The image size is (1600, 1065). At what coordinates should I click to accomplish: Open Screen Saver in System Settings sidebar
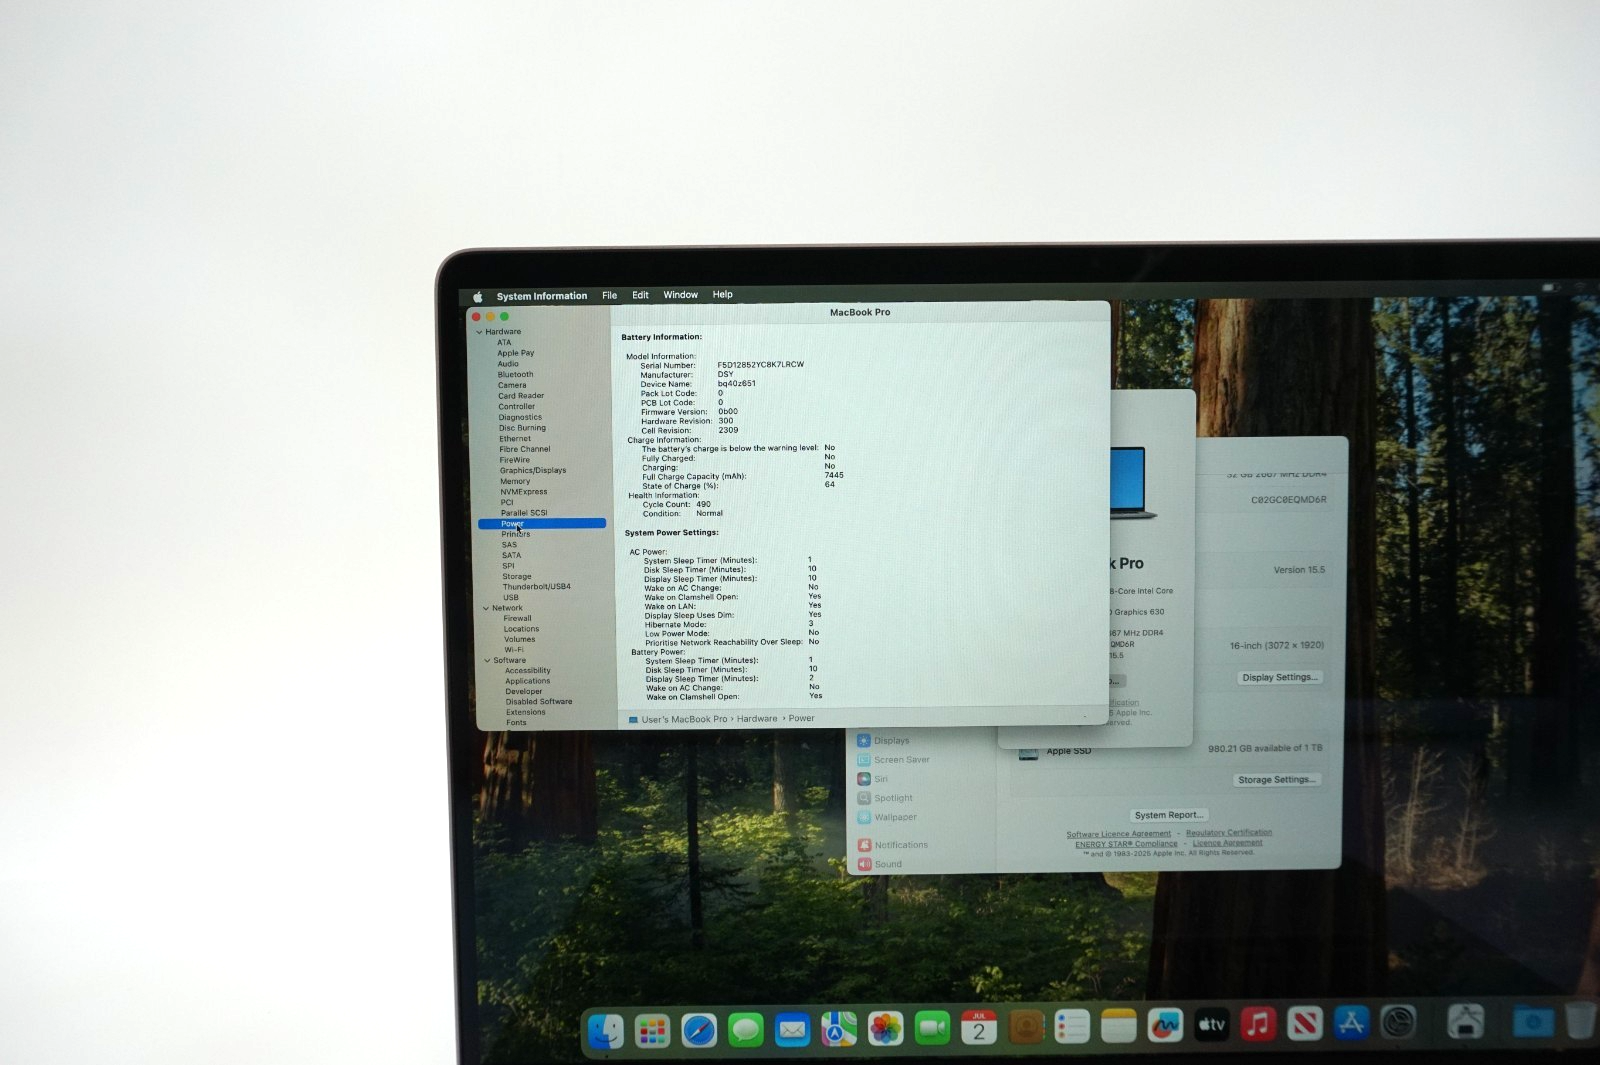point(893,760)
